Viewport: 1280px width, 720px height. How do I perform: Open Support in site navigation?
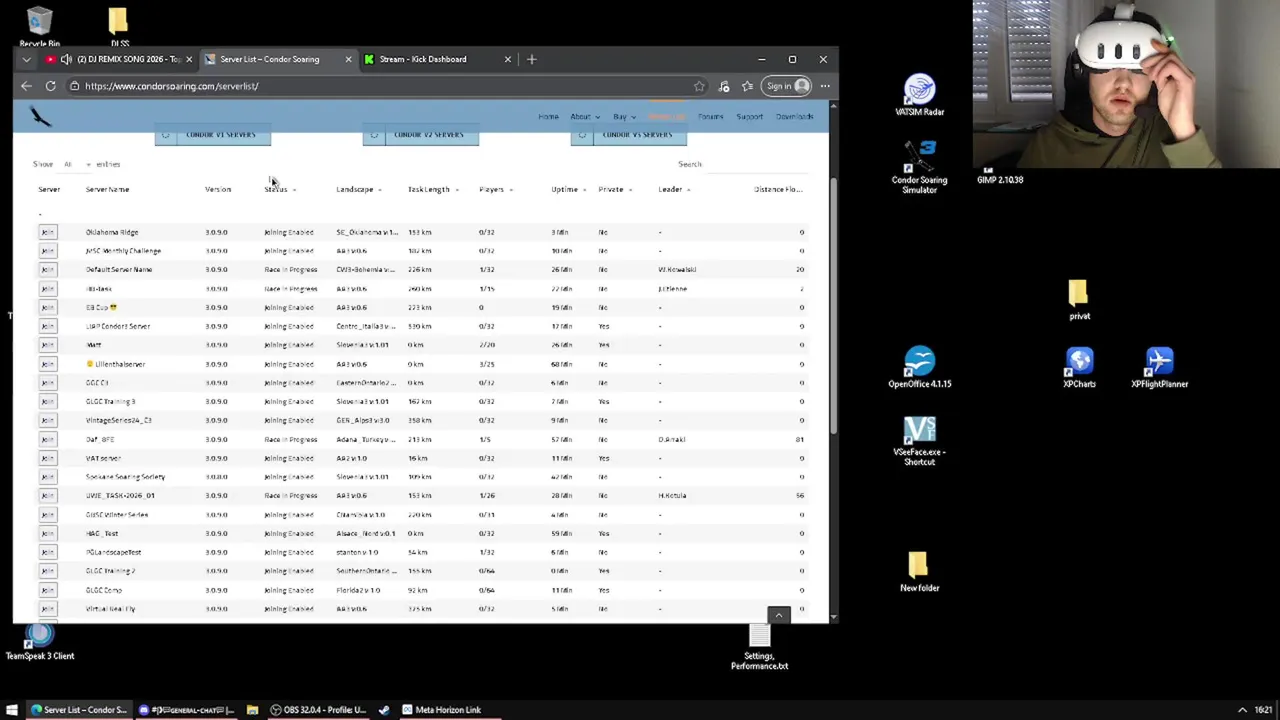(749, 117)
